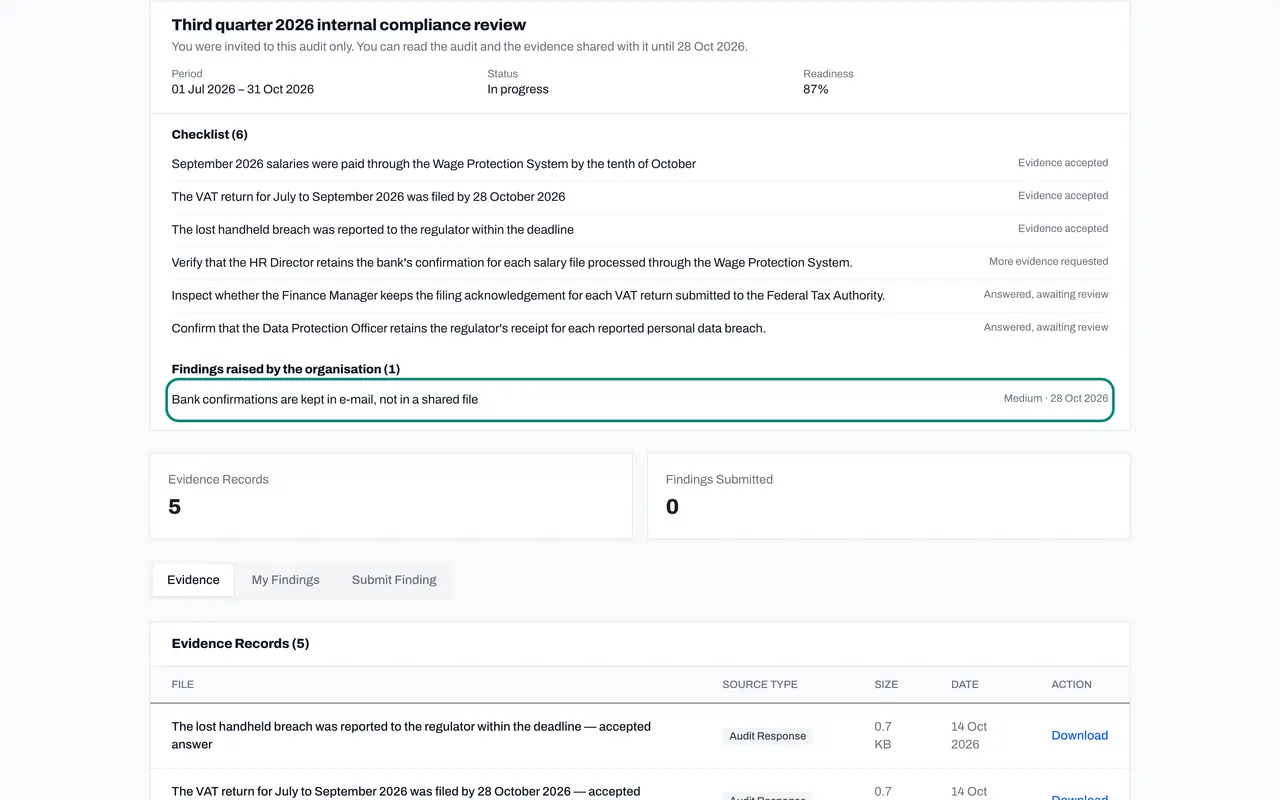This screenshot has height=800, width=1280.
Task: Select the HR Director bank confirmation checklist item
Action: 640,263
